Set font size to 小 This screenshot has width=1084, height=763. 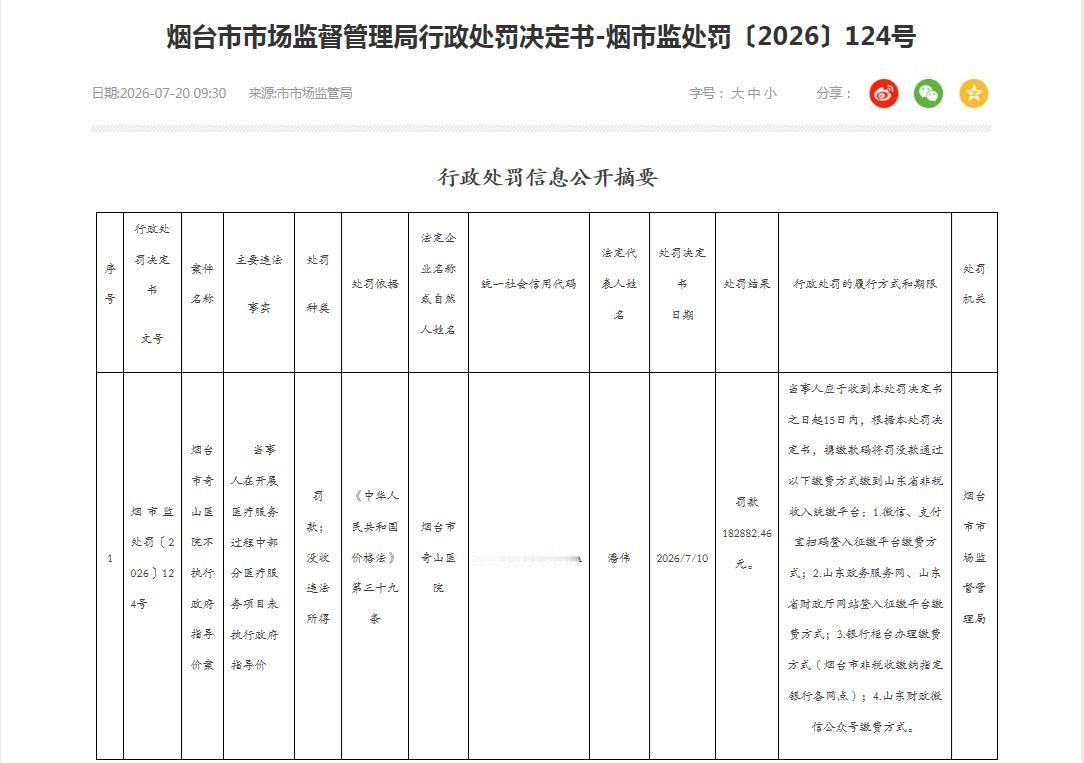pyautogui.click(x=770, y=93)
